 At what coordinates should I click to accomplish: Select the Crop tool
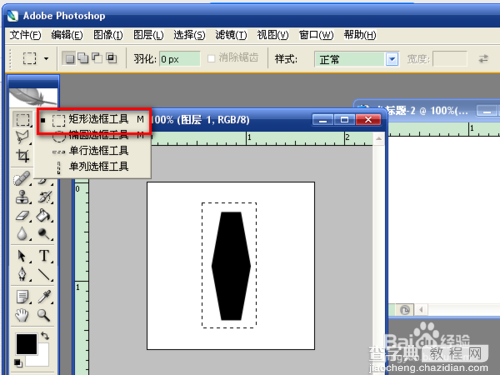[x=22, y=155]
